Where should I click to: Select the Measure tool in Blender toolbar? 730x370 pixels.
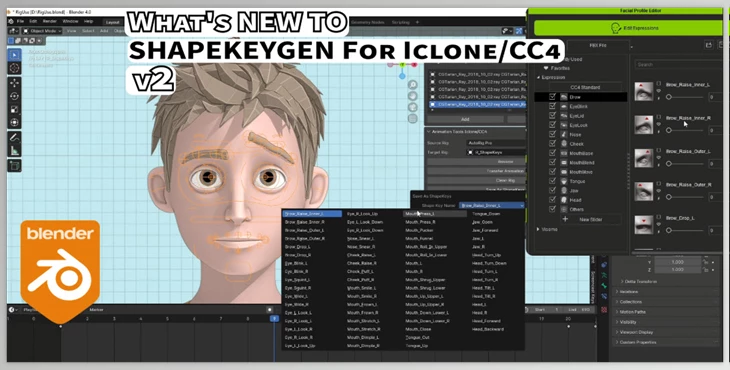coord(14,150)
